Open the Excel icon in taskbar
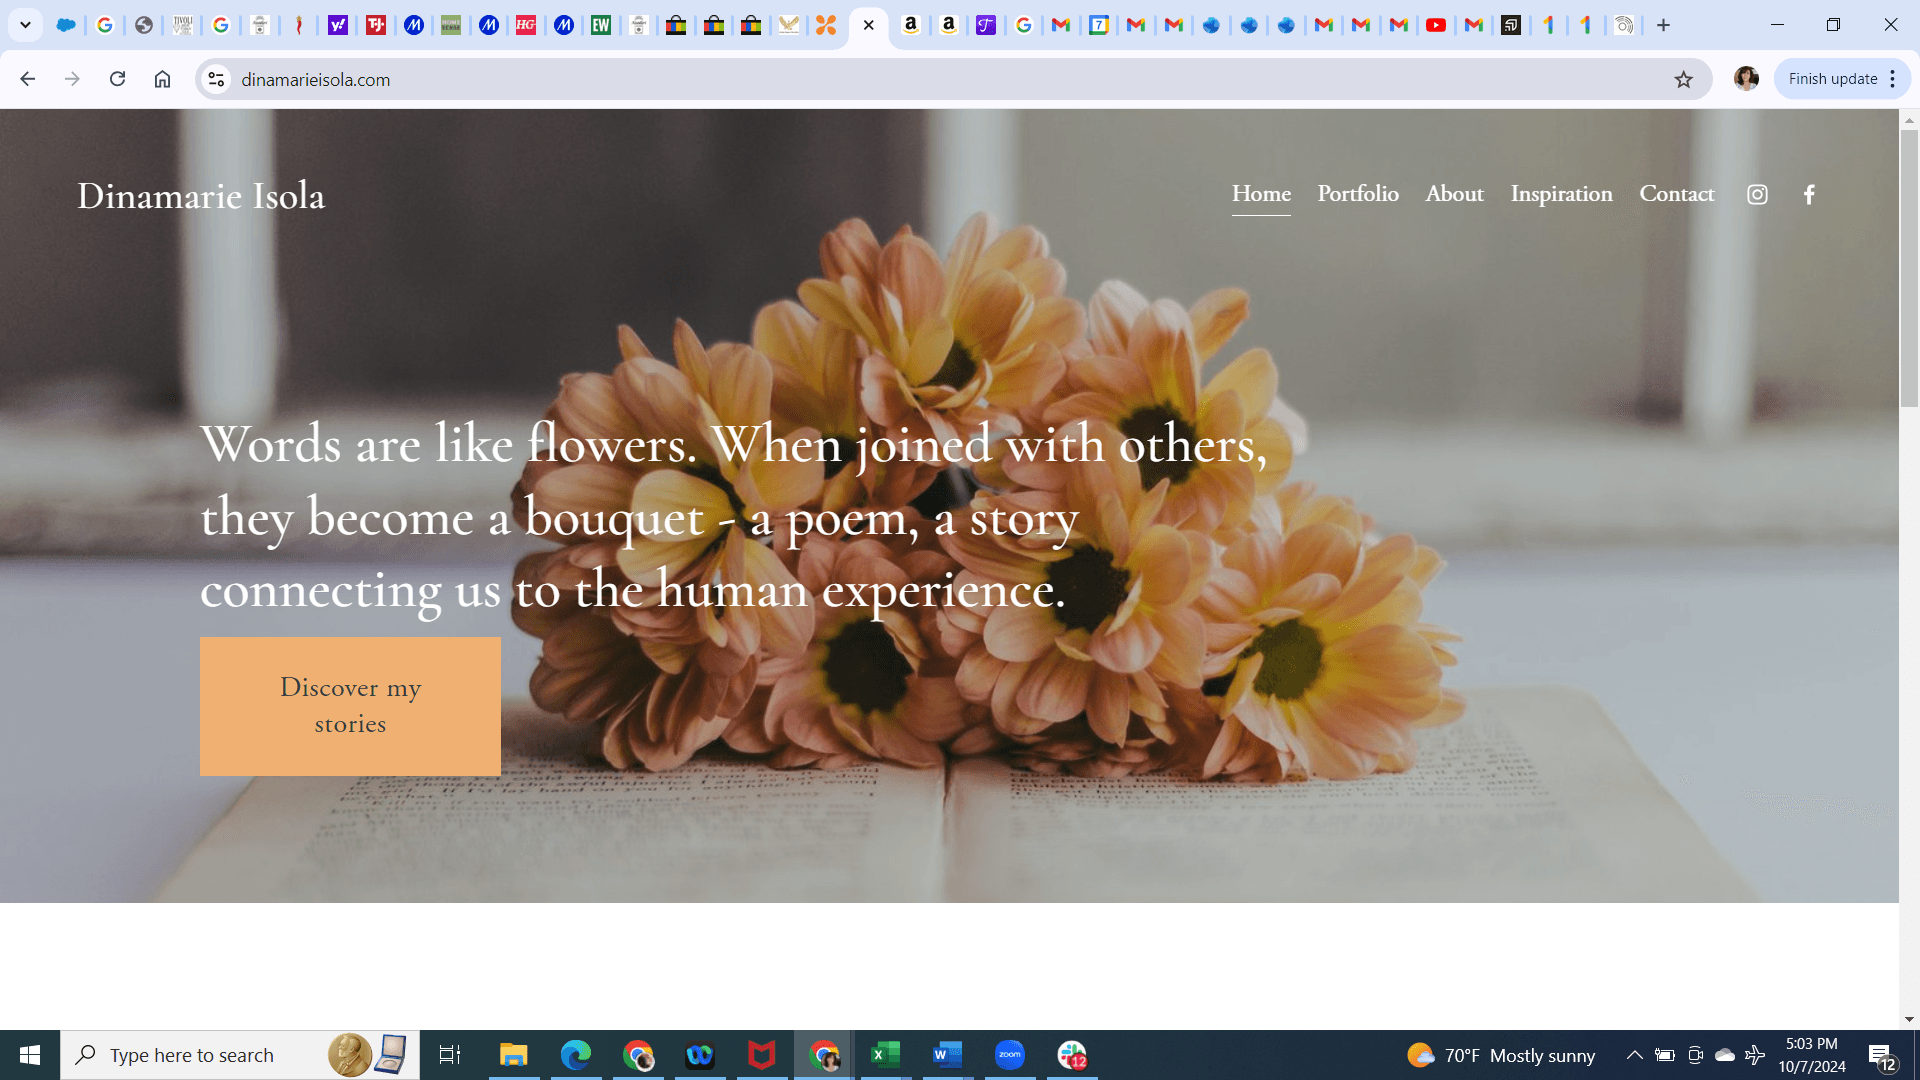Image resolution: width=1920 pixels, height=1080 pixels. pyautogui.click(x=885, y=1055)
